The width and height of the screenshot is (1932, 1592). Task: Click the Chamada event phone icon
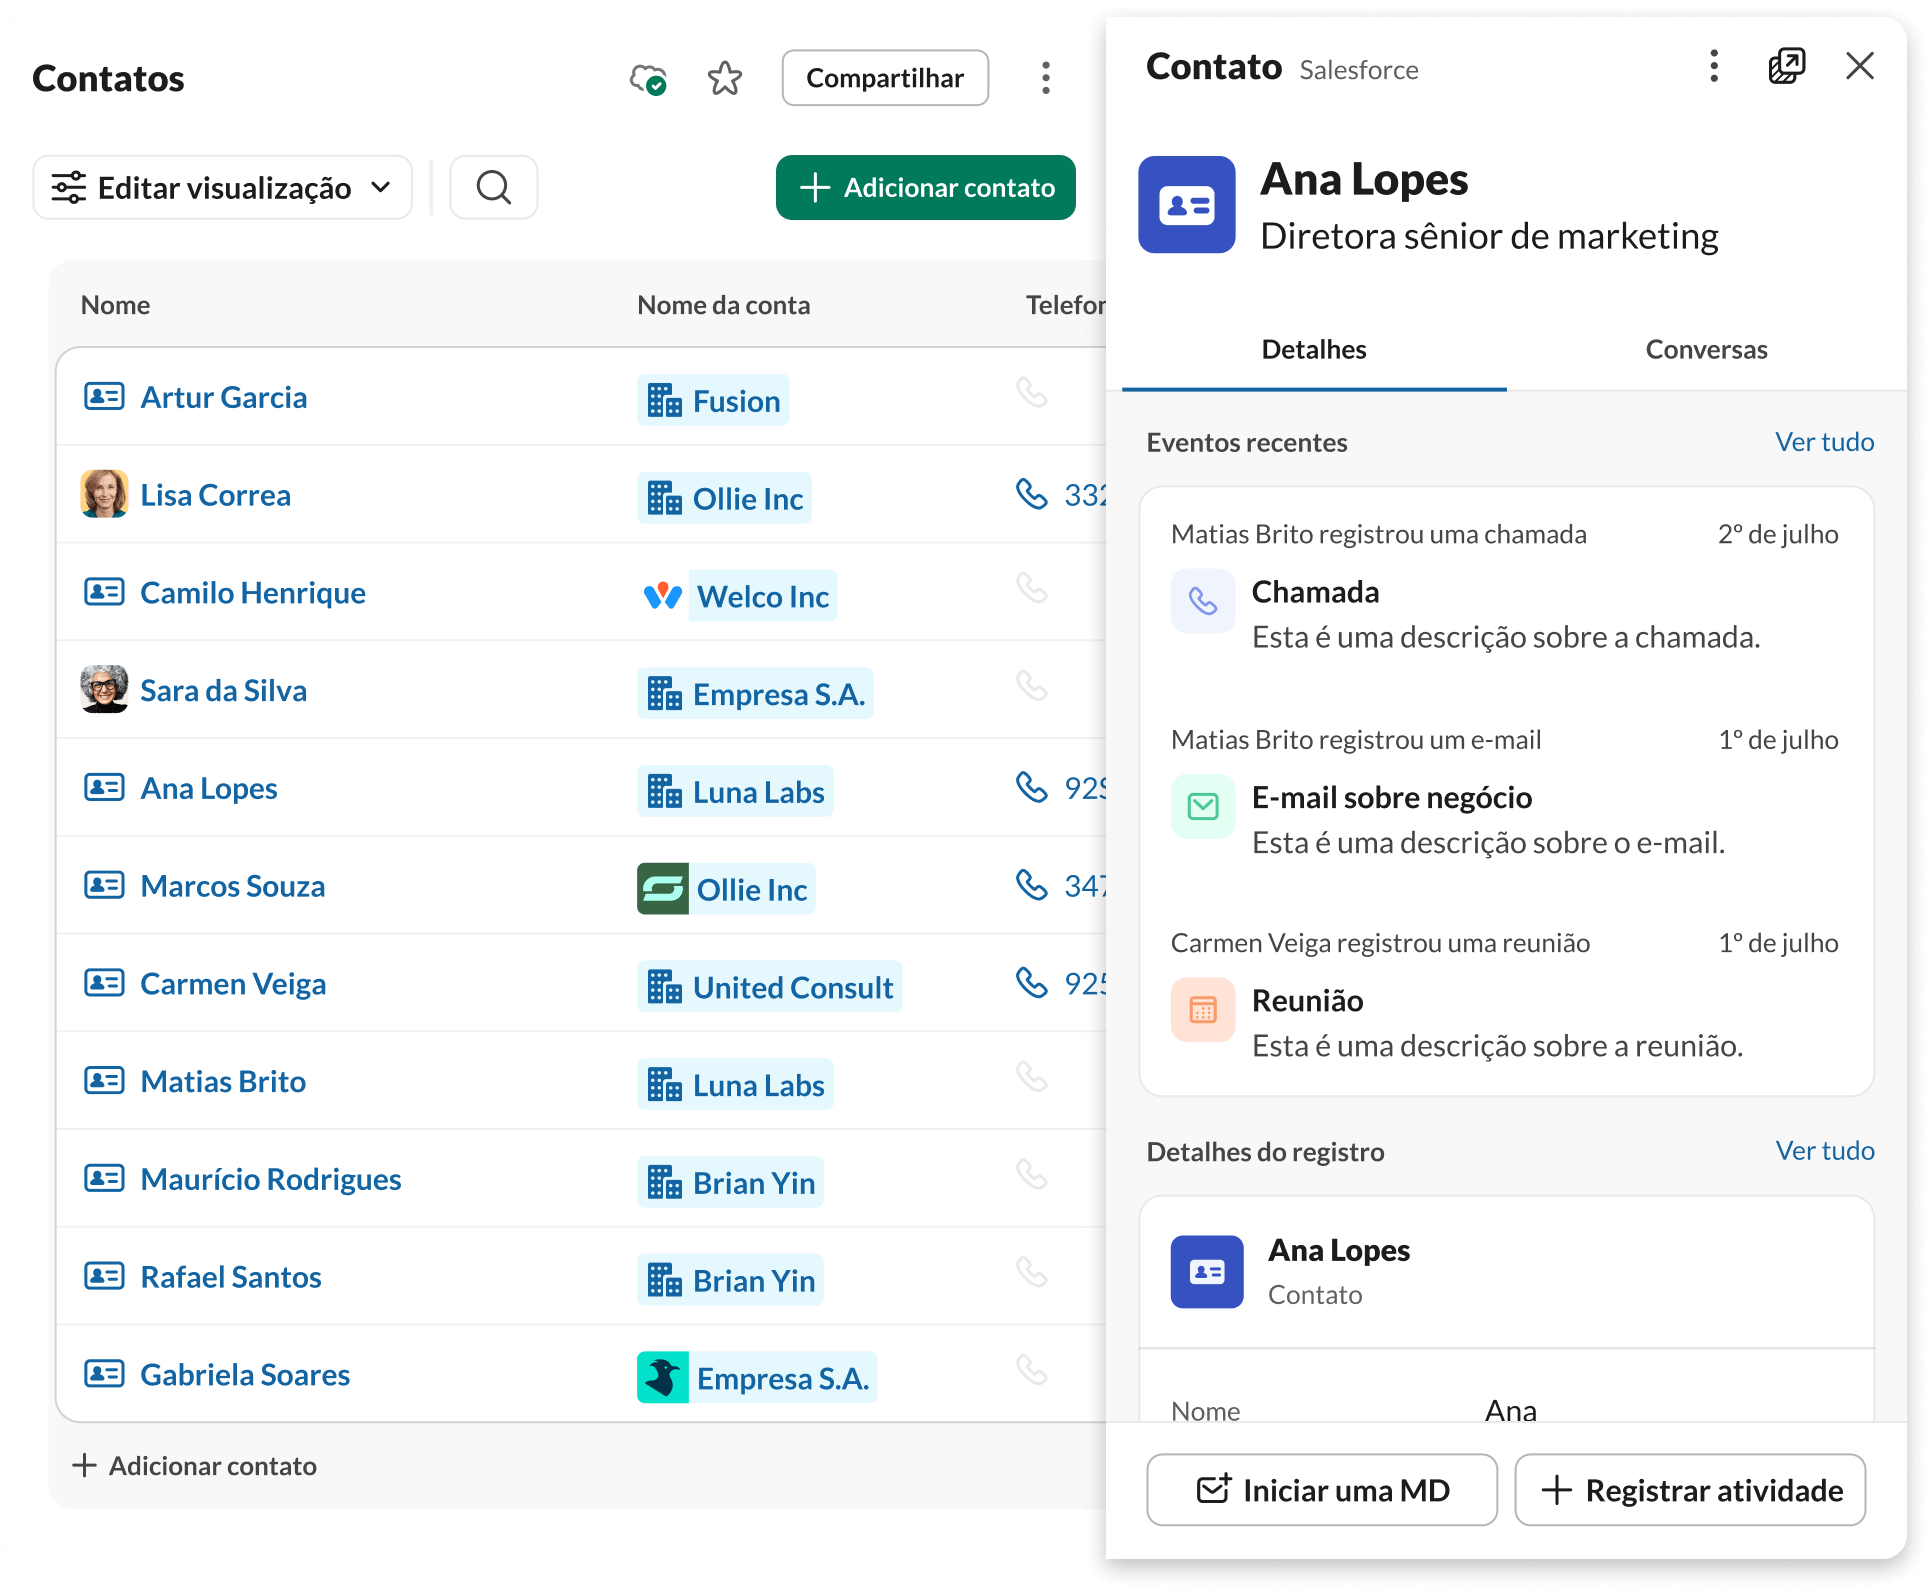[x=1203, y=601]
